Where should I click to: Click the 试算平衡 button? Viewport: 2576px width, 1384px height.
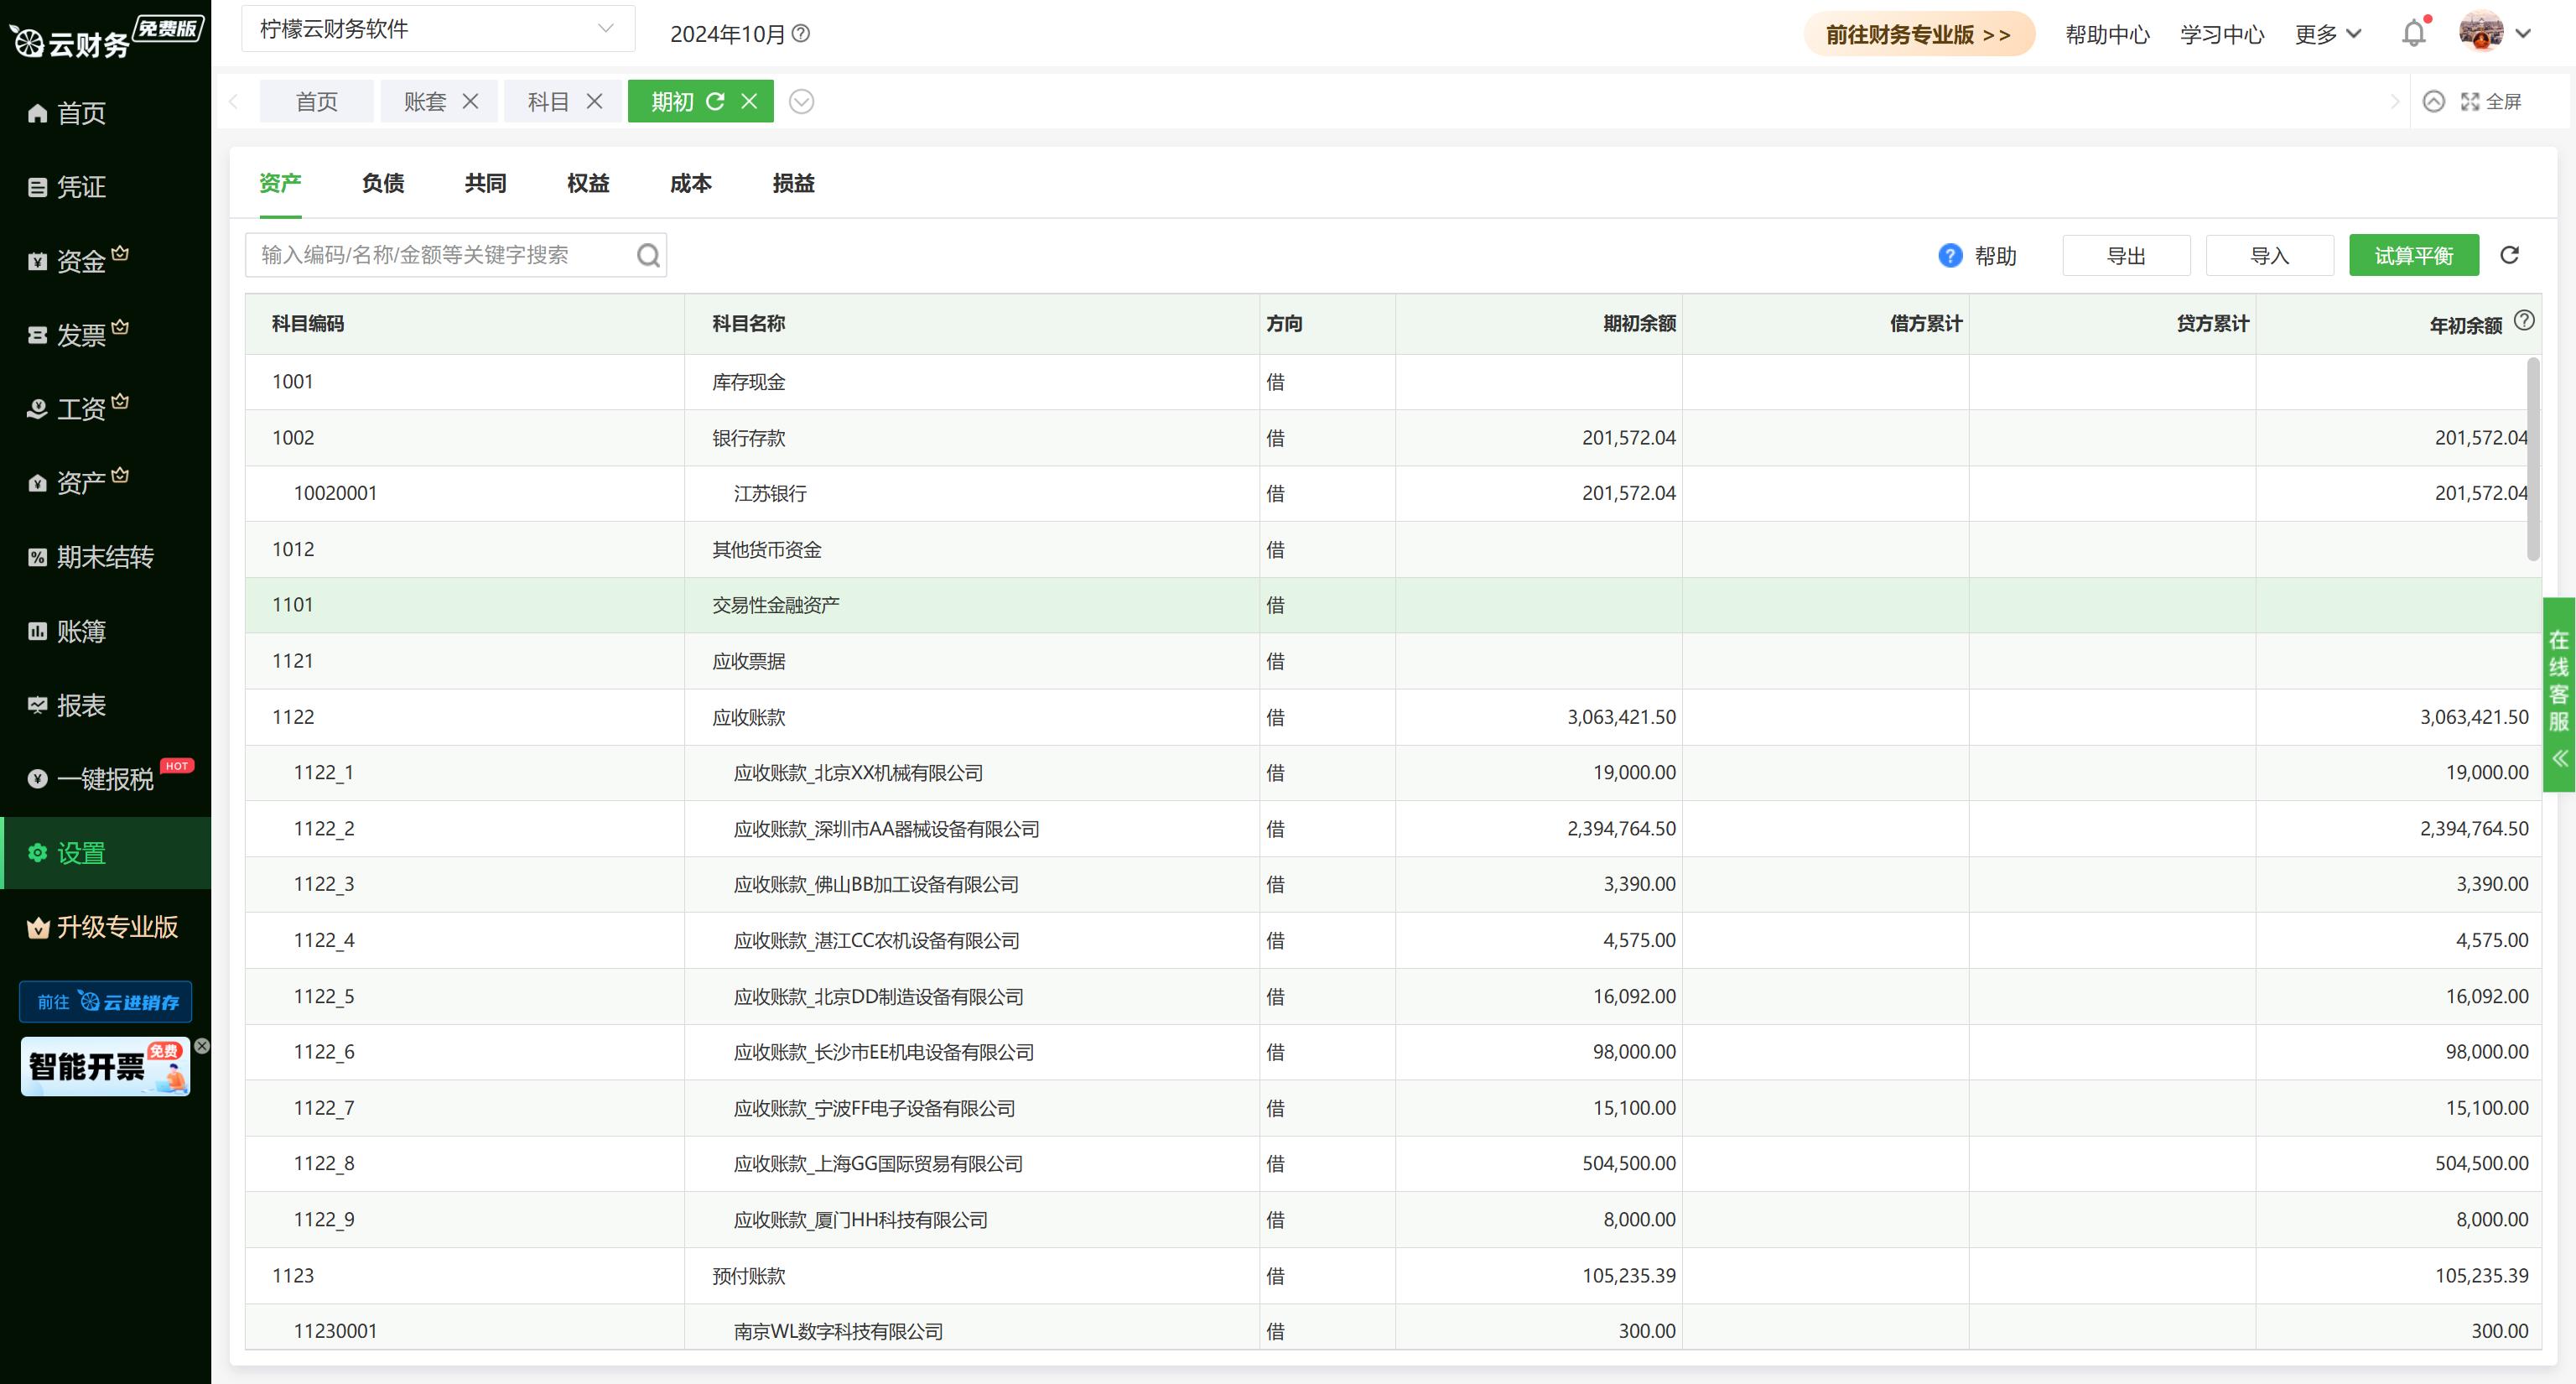[2414, 255]
